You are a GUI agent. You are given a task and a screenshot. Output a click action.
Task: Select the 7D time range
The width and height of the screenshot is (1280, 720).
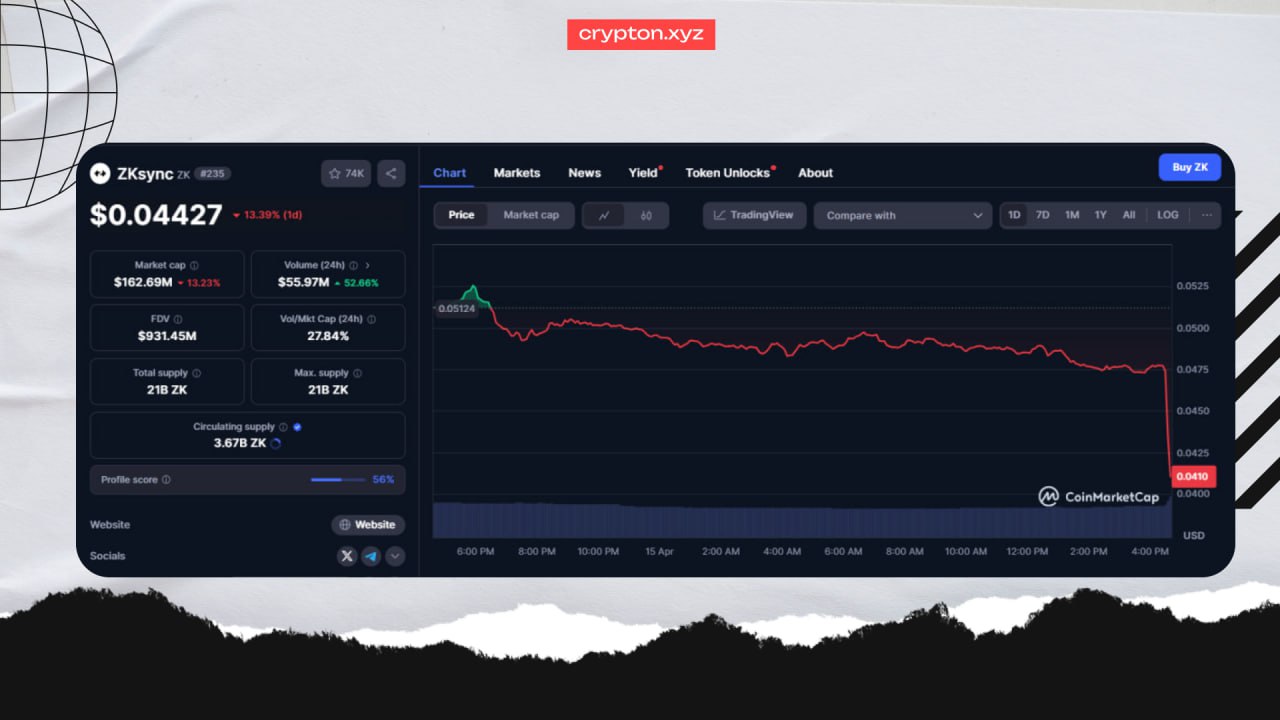tap(1042, 215)
